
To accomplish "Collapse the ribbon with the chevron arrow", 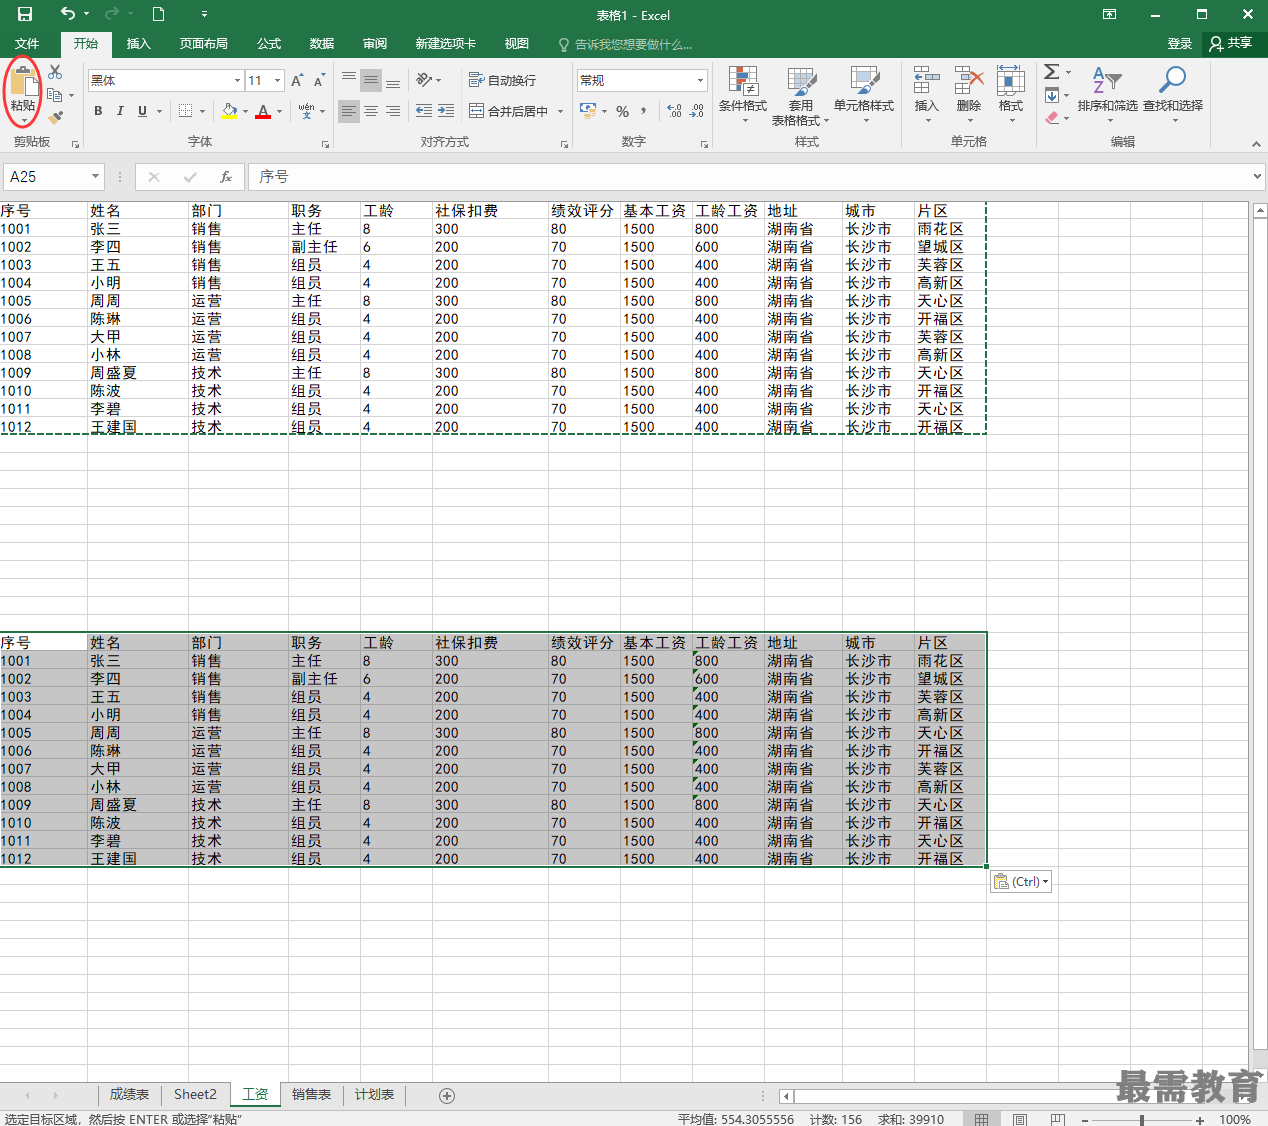I will pyautogui.click(x=1256, y=144).
